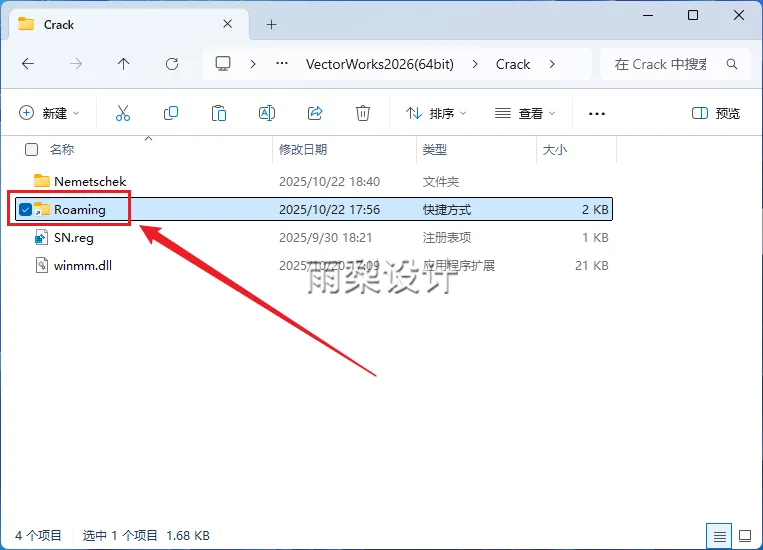This screenshot has height=550, width=763.
Task: Click the 应用程序扩展 type cell
Action: tap(458, 266)
